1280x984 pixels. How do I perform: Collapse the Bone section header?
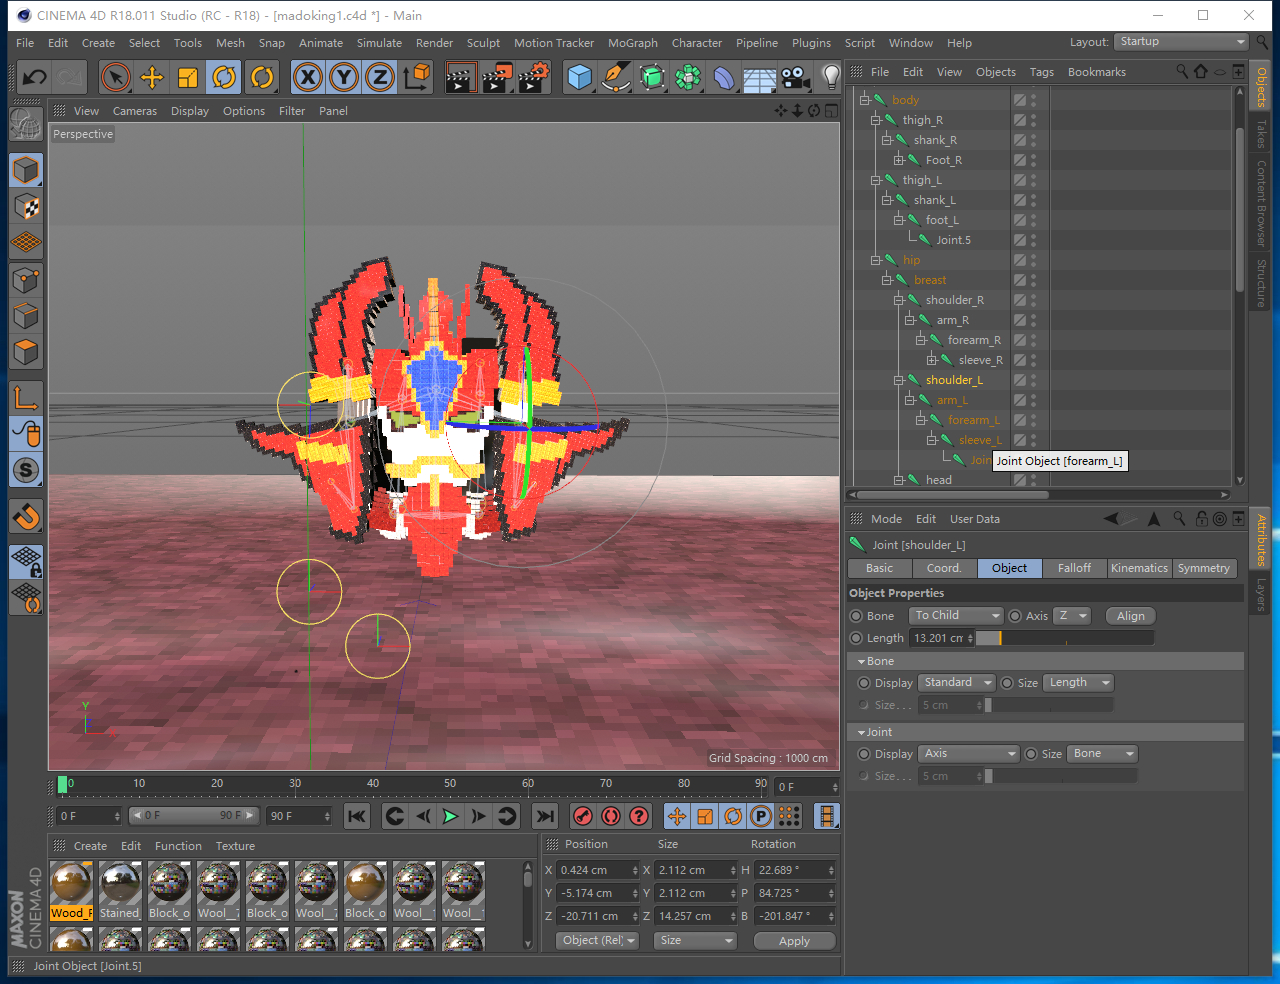click(x=874, y=661)
